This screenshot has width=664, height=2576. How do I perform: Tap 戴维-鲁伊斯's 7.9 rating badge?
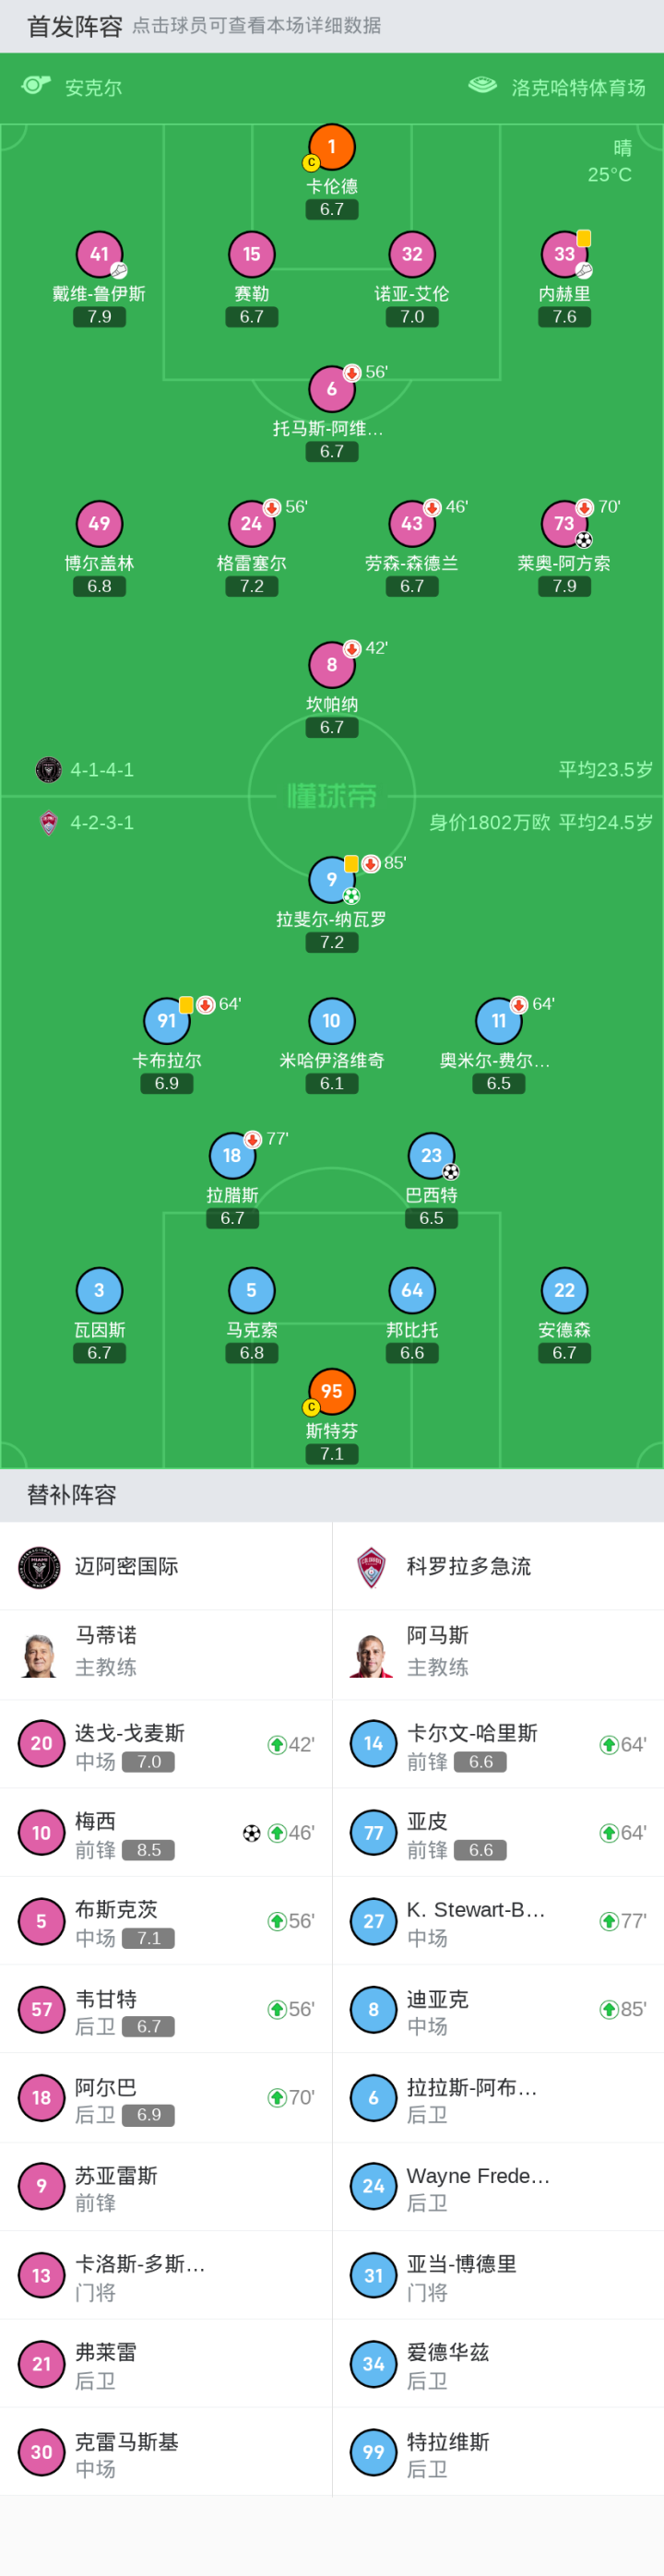[99, 317]
